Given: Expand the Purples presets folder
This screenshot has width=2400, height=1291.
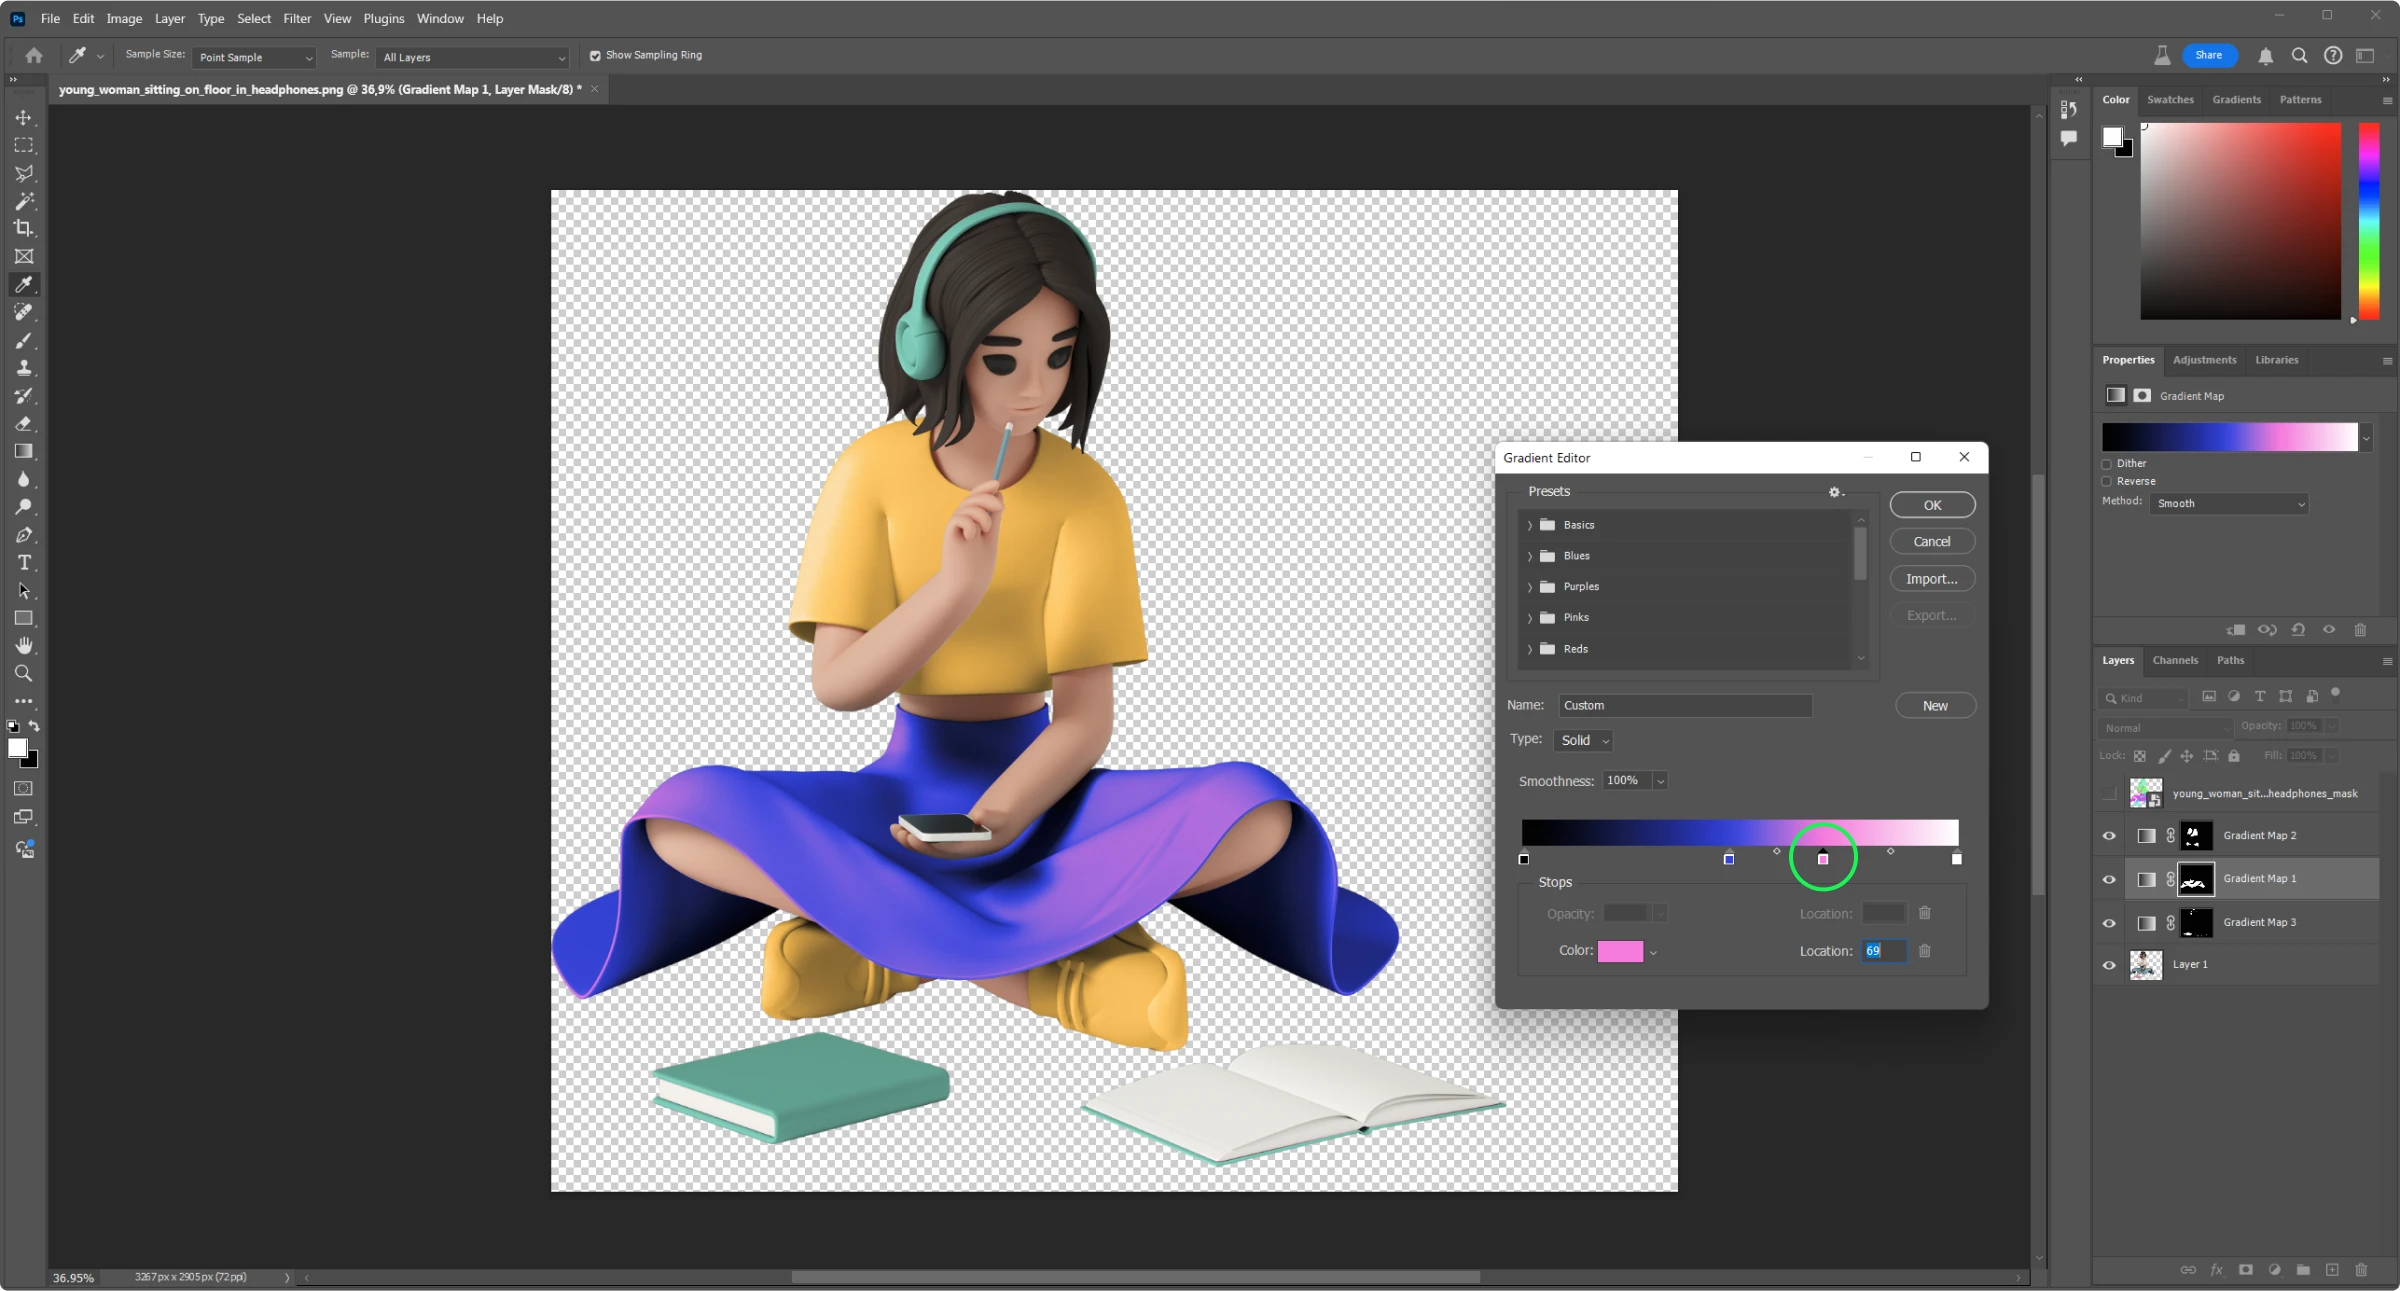Looking at the screenshot, I should [1529, 588].
